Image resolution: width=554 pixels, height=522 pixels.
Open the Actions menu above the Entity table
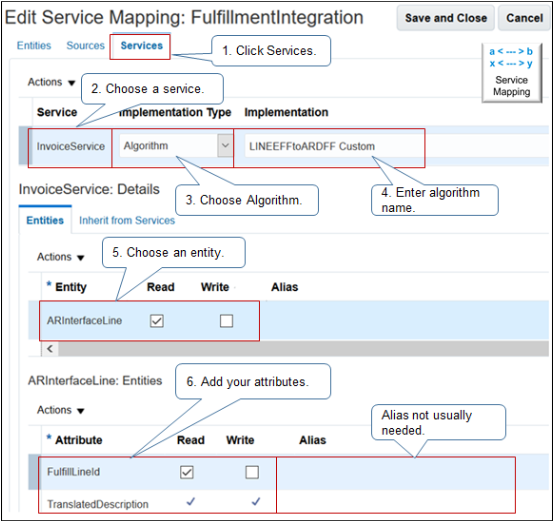[x=61, y=257]
